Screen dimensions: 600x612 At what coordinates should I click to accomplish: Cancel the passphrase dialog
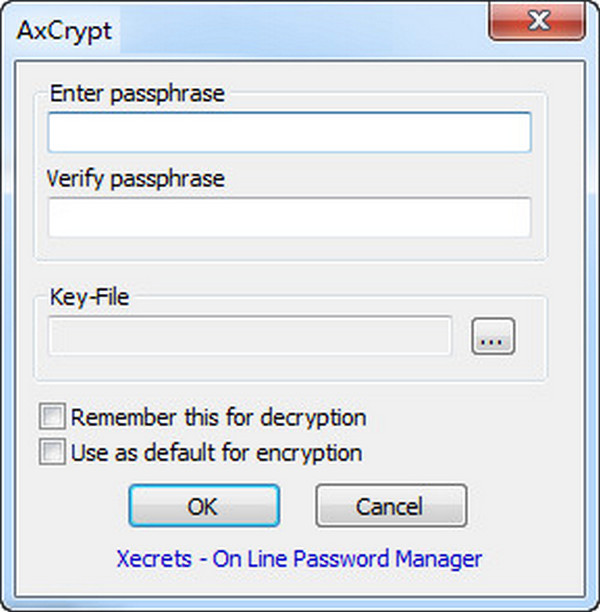[x=391, y=506]
